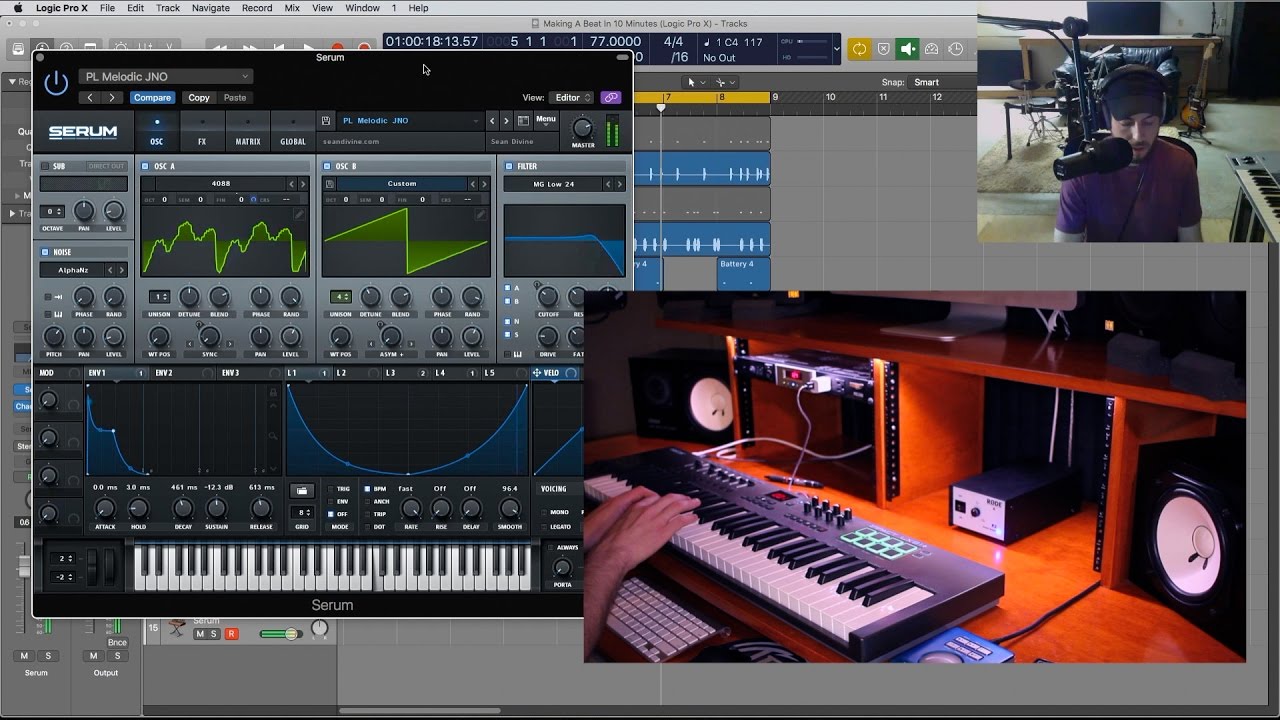Toggle NOISE oscillator checkbox

coord(45,252)
